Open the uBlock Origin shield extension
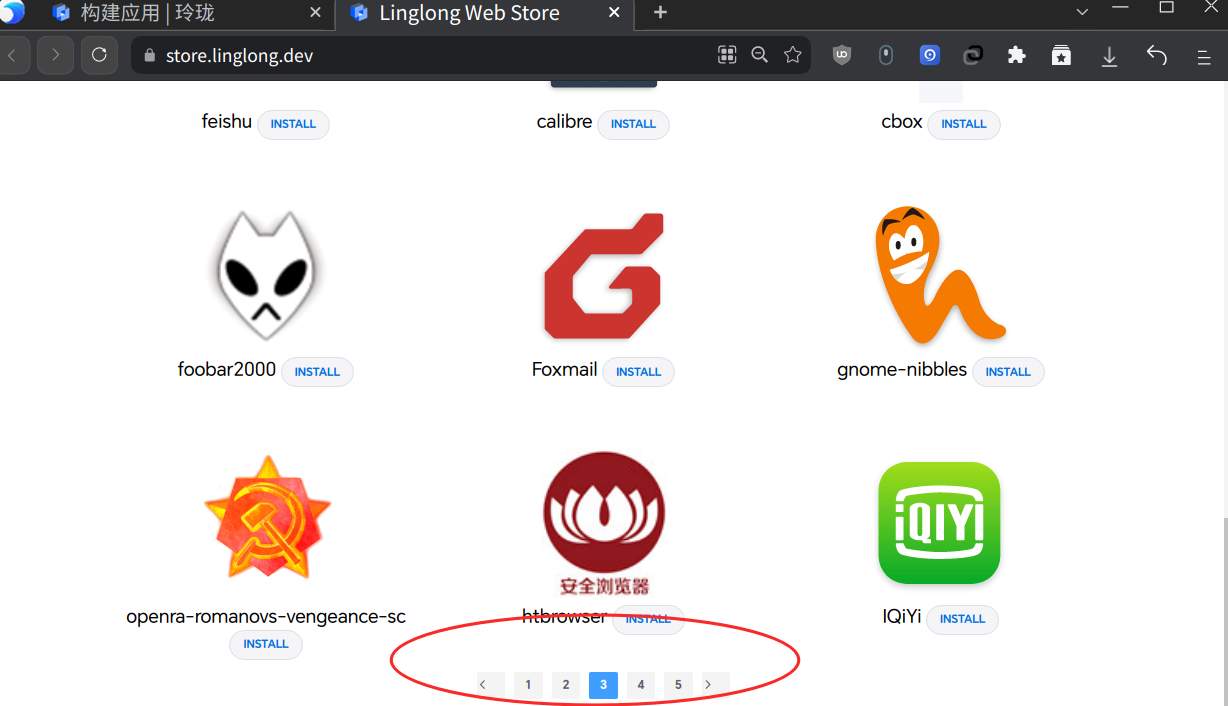 click(842, 56)
